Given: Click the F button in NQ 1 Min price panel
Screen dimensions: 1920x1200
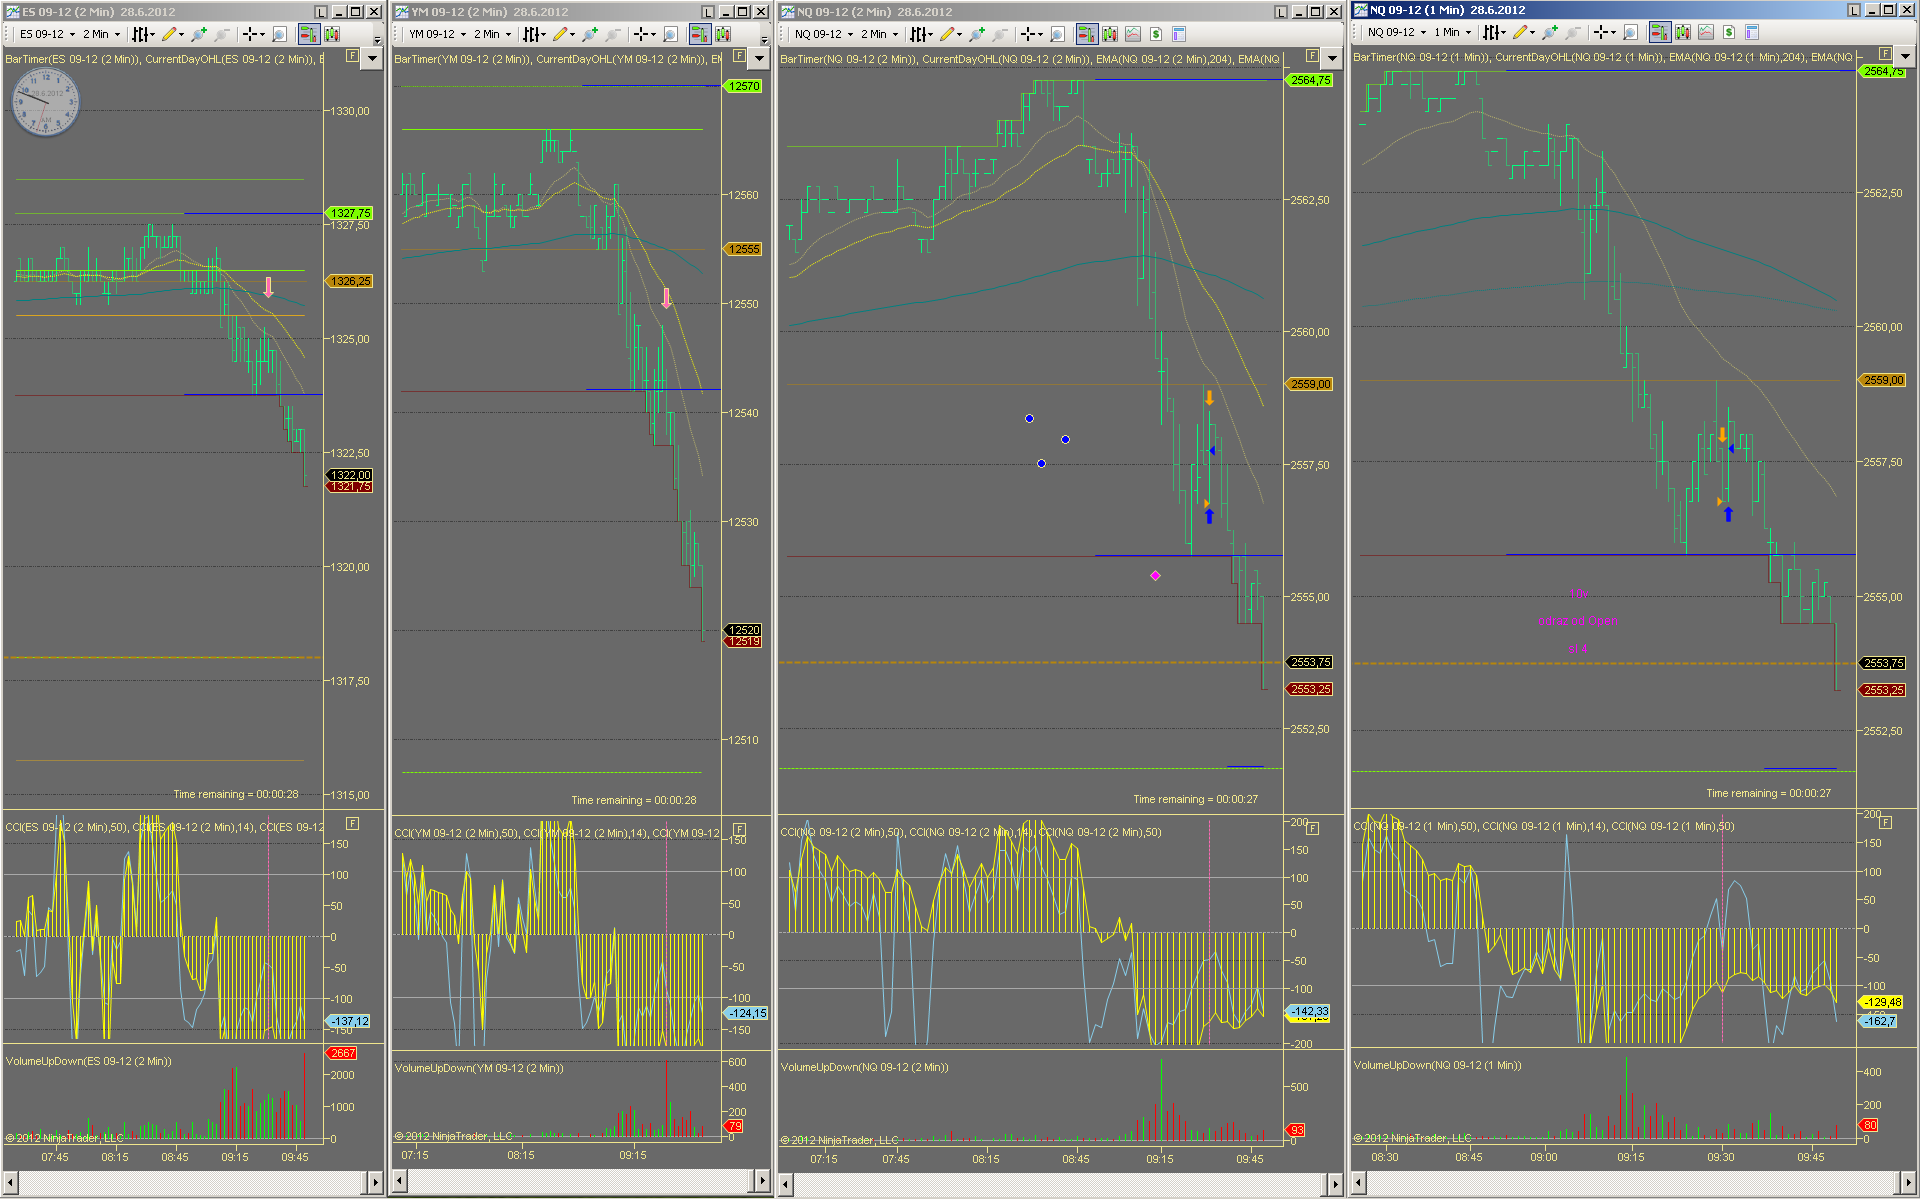Looking at the screenshot, I should point(1885,54).
